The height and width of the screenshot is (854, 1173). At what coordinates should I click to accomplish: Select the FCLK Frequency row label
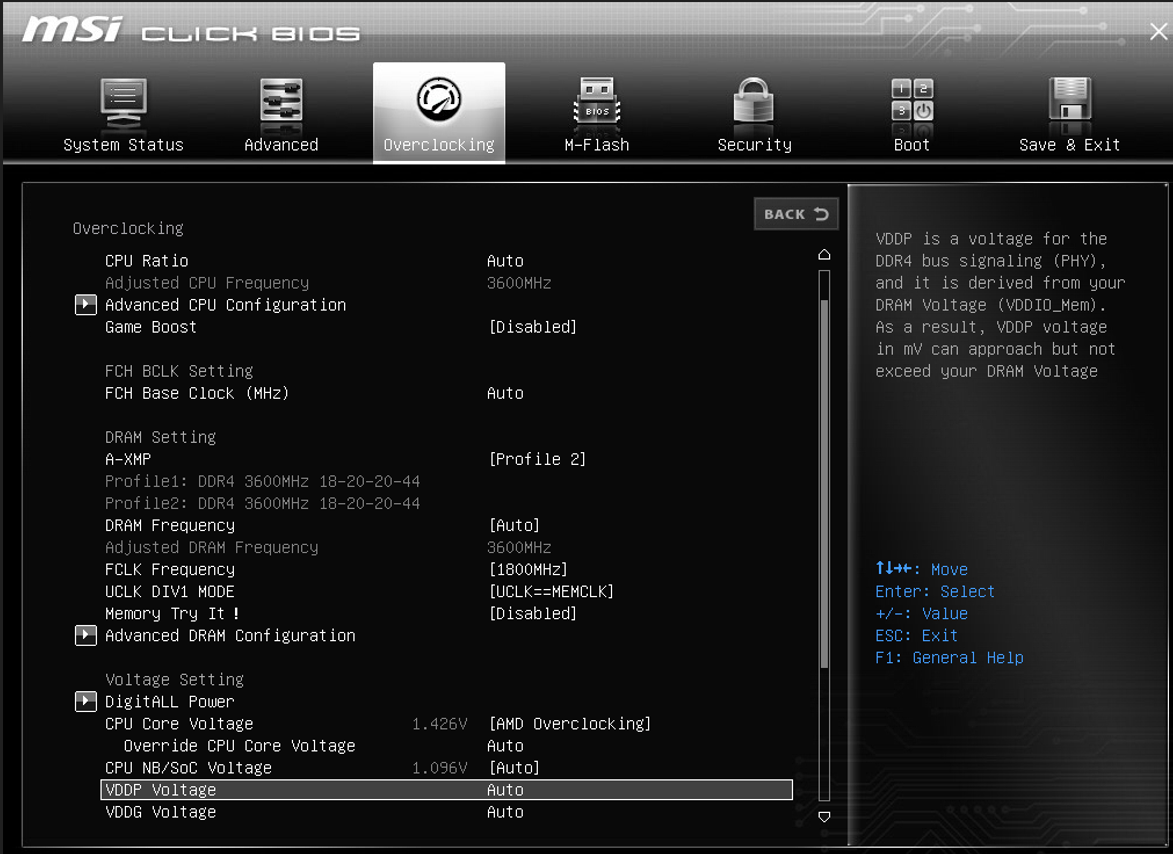click(170, 569)
